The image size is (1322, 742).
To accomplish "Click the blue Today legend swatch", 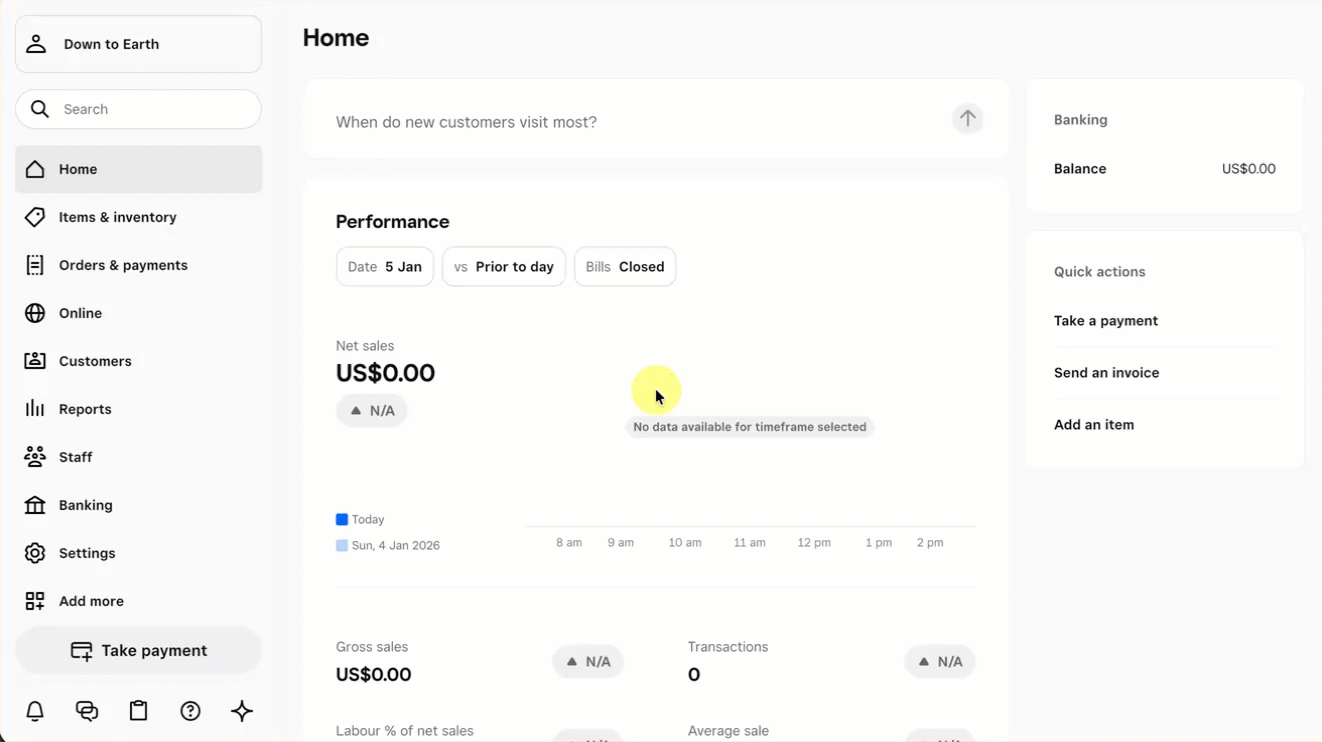I will (x=342, y=520).
